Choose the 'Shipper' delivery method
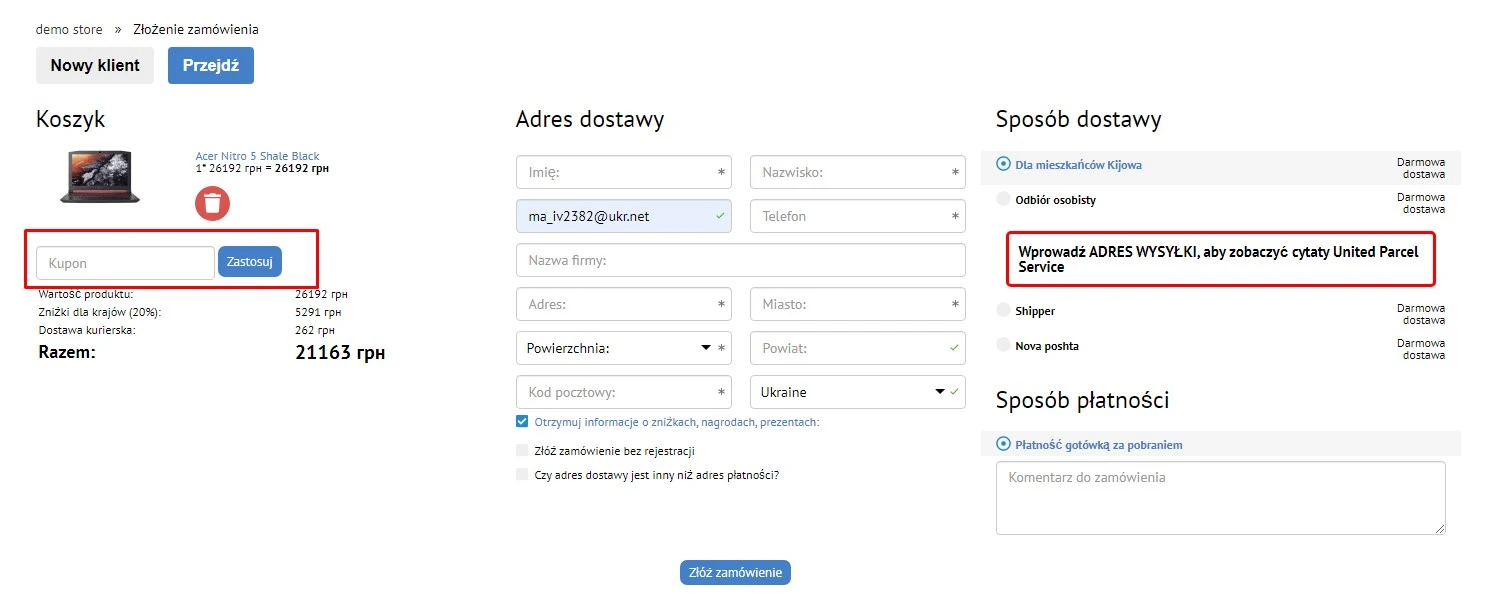The height and width of the screenshot is (609, 1496). click(x=1002, y=311)
